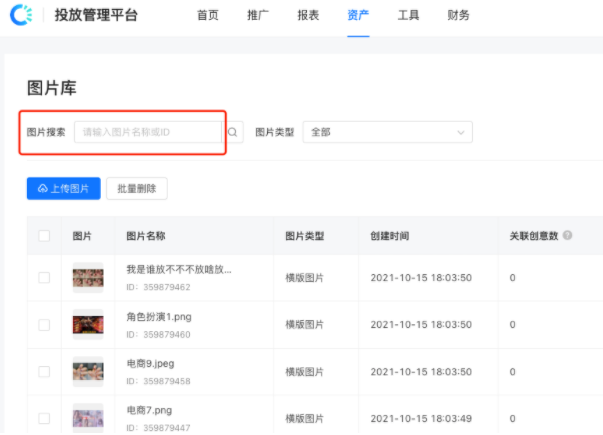Click the text ID: 359879460
This screenshot has height=435, width=603.
pos(158,335)
